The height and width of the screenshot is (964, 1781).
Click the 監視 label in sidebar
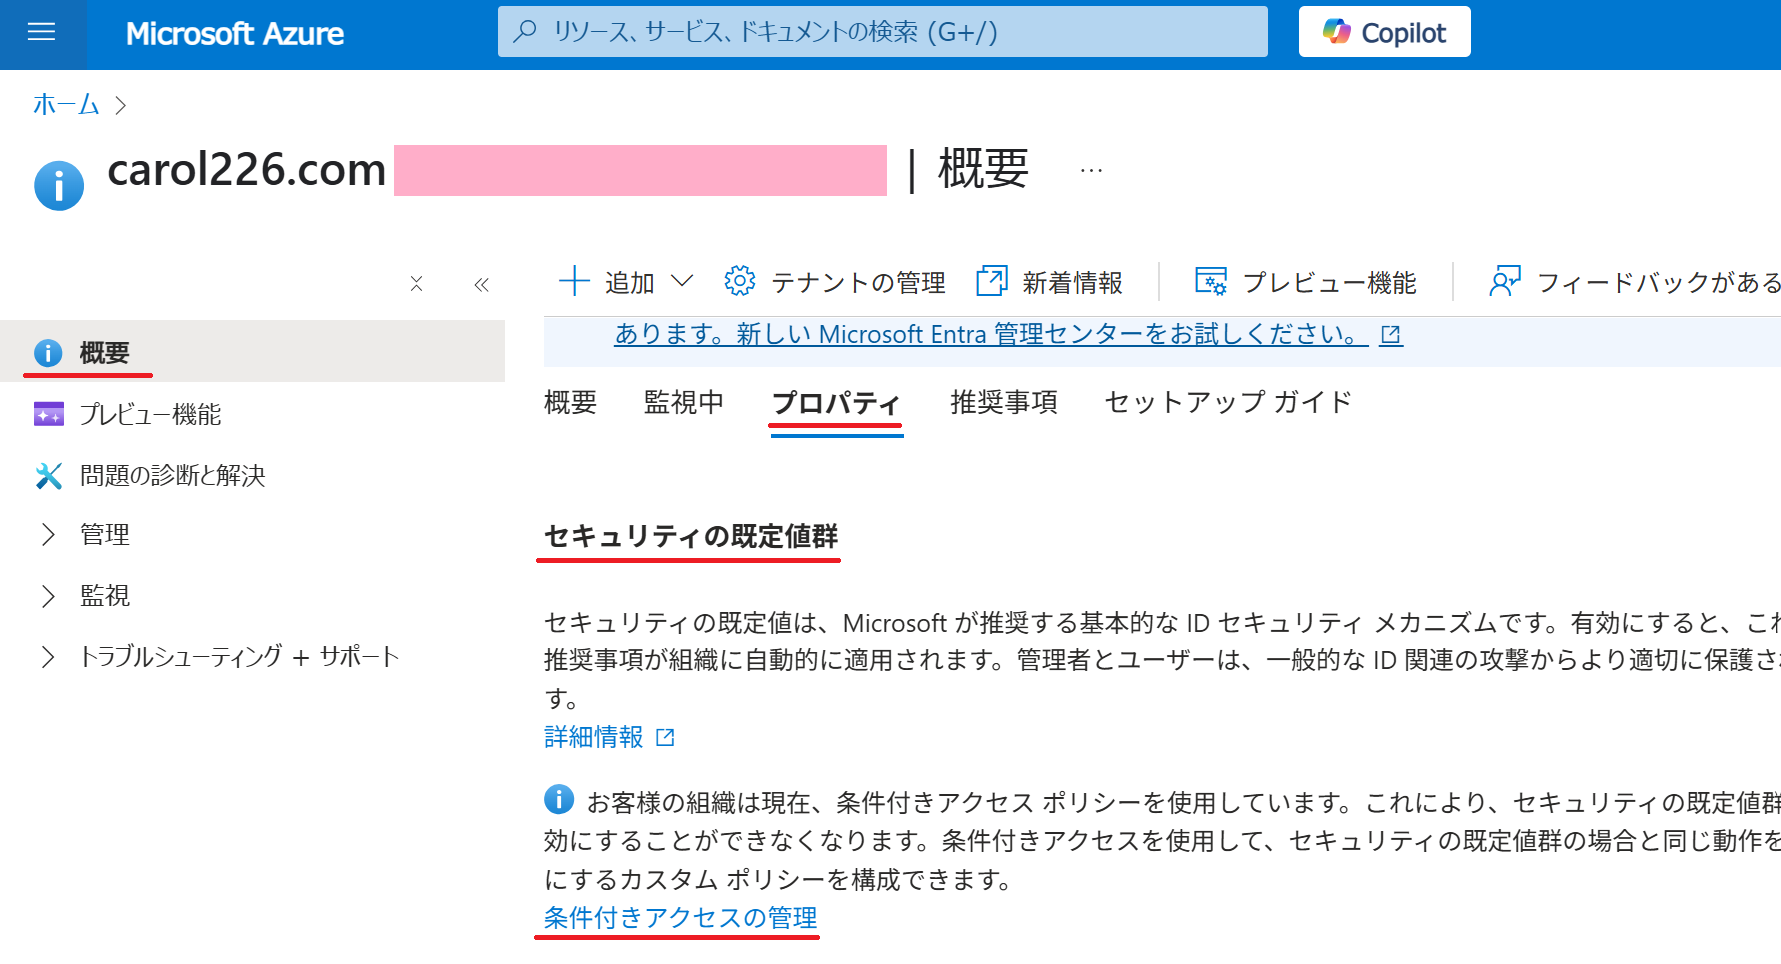(105, 596)
